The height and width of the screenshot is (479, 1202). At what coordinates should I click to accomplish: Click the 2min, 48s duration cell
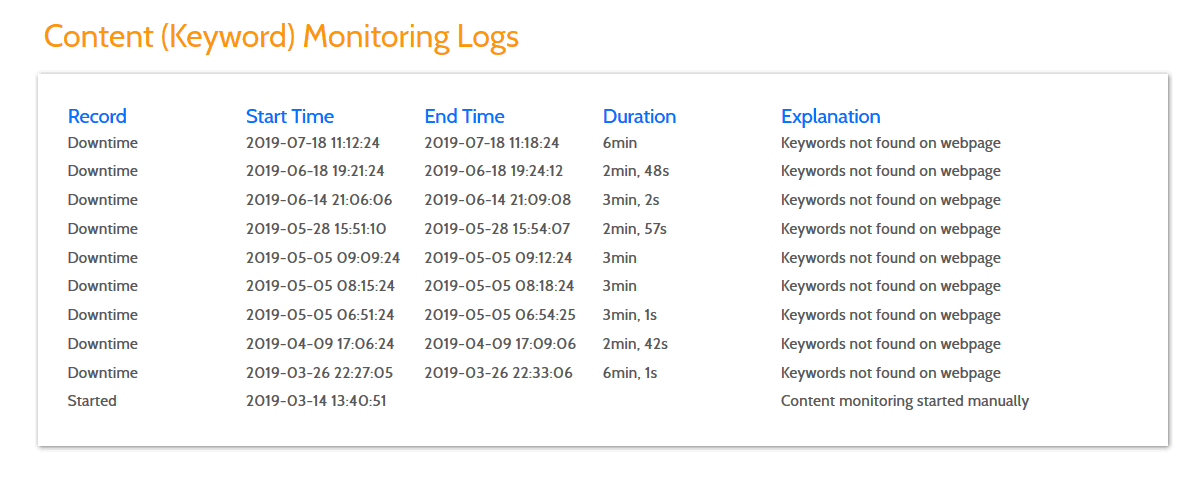click(635, 171)
